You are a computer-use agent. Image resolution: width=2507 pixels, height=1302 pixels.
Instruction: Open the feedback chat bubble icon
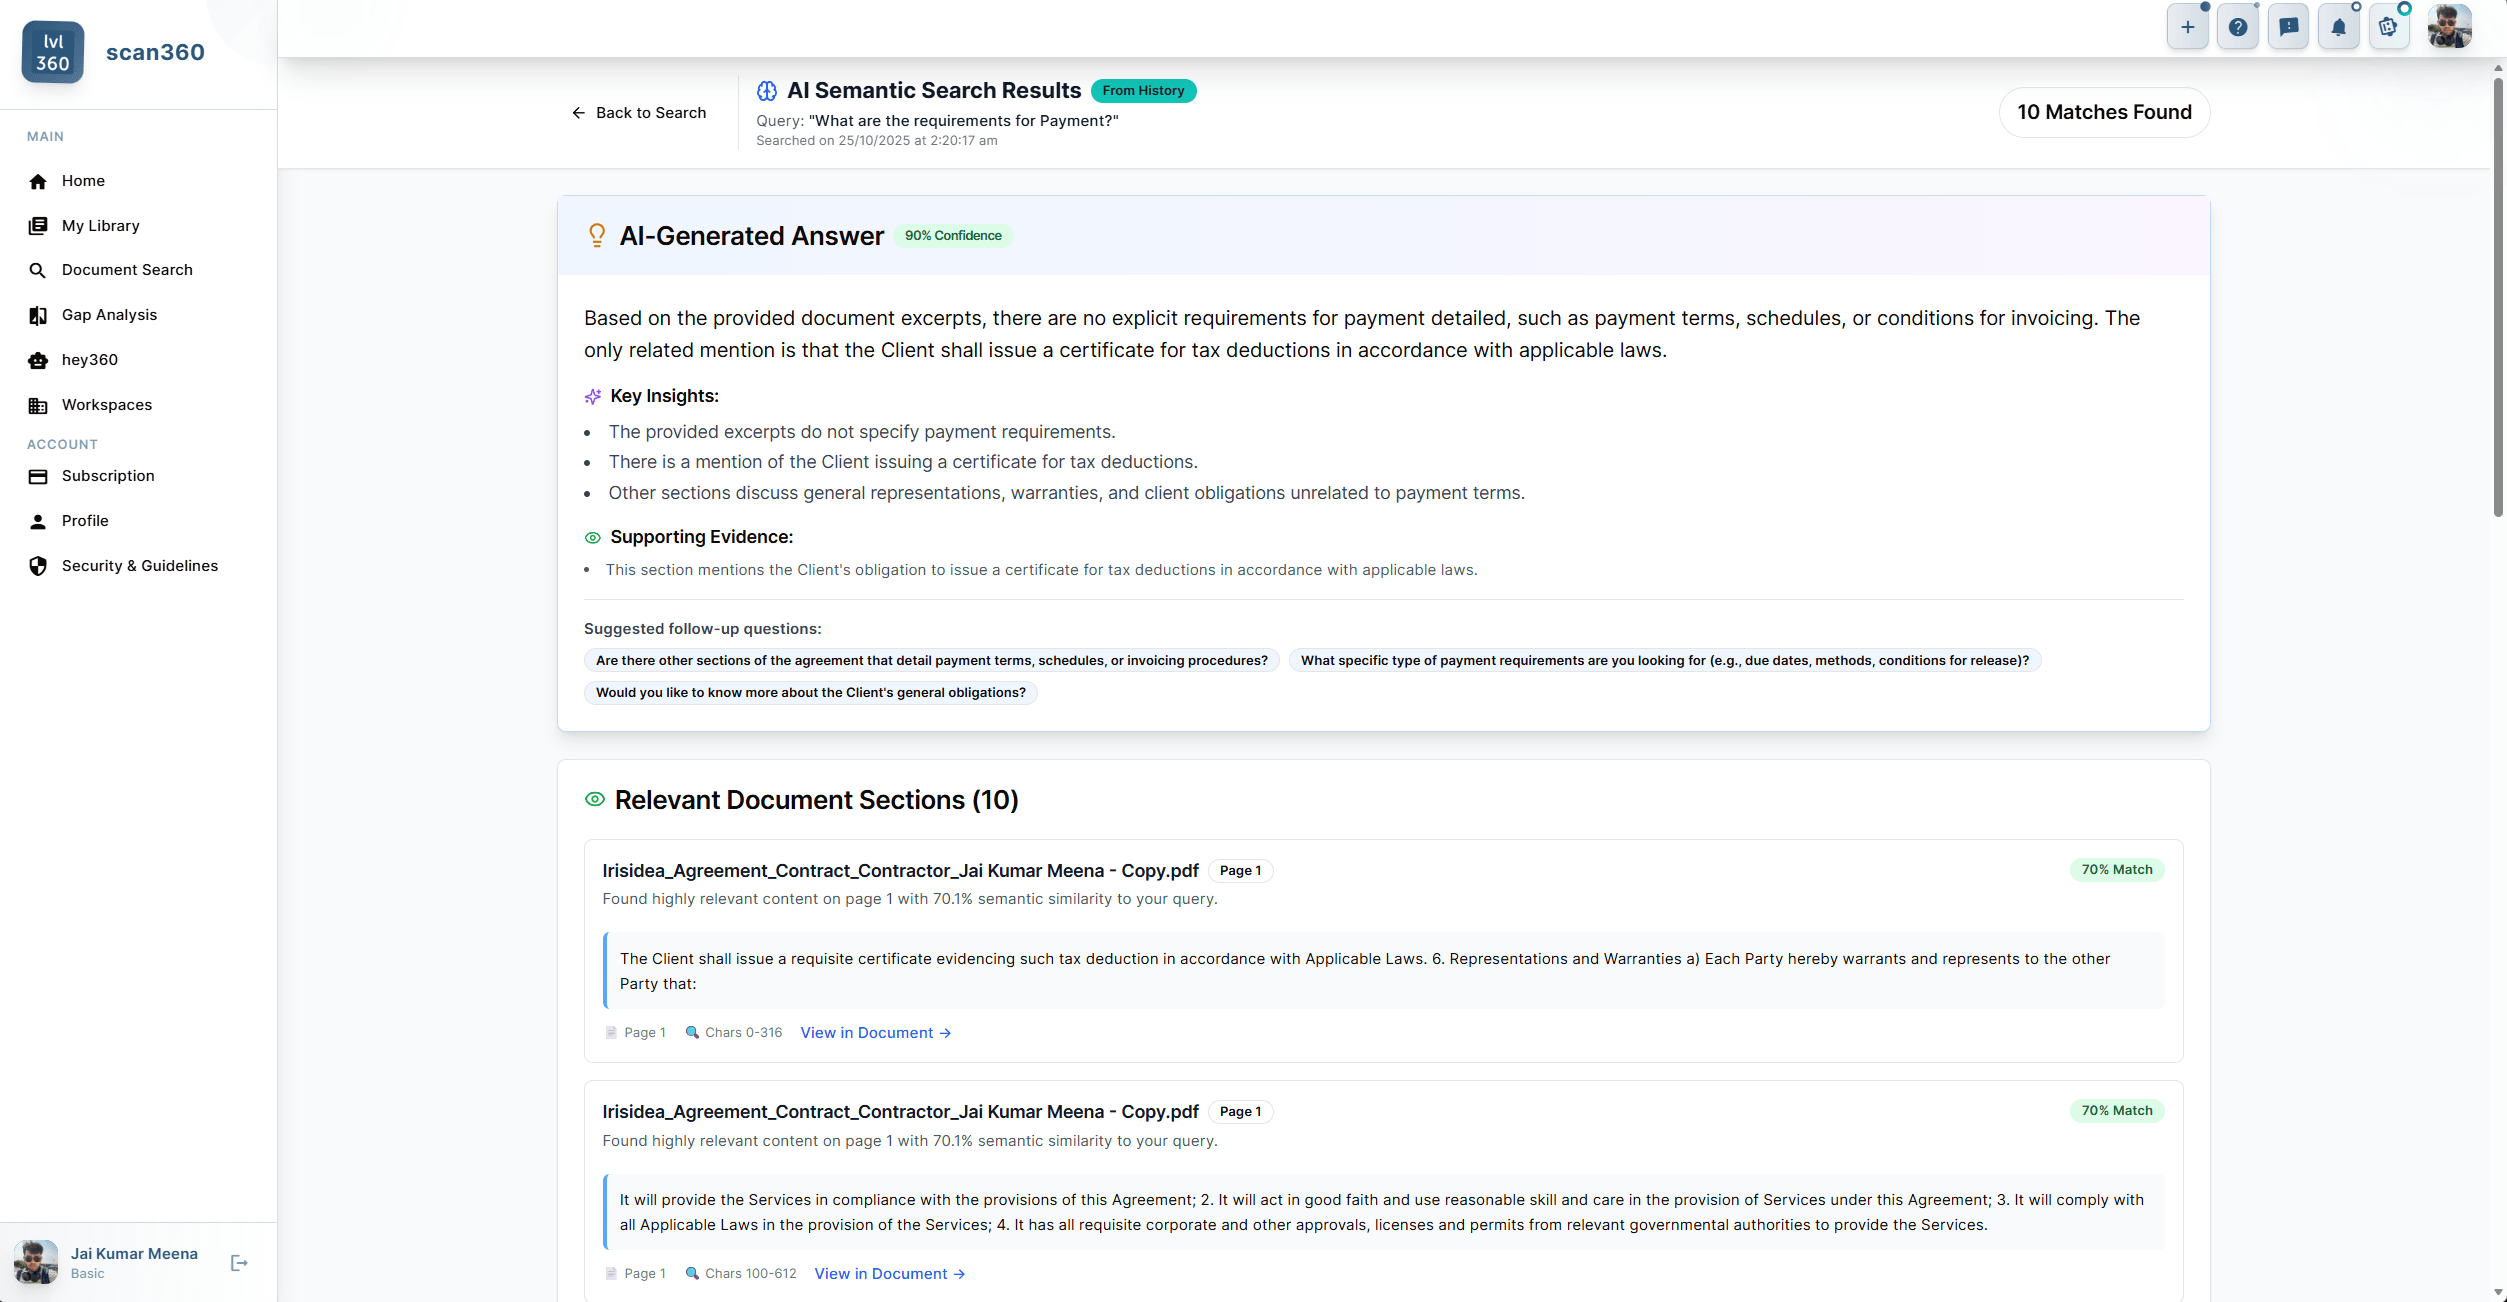coord(2288,27)
